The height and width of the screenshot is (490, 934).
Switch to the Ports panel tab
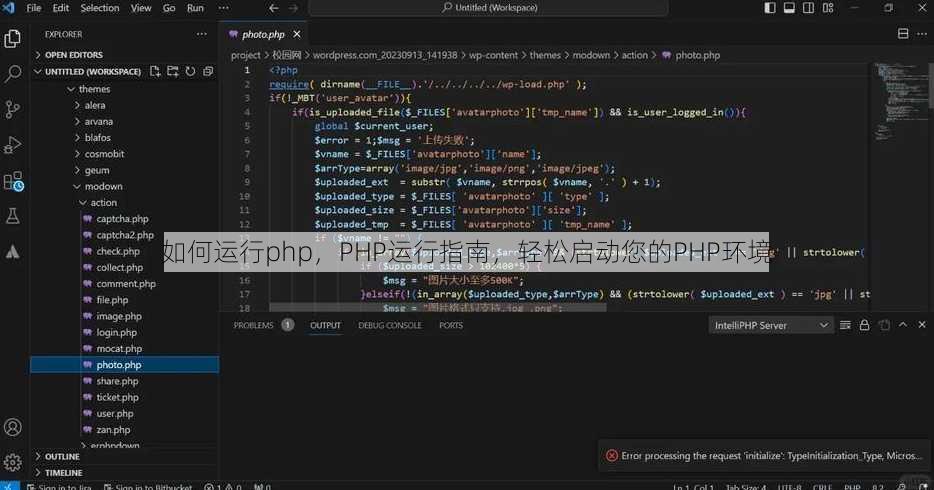point(451,325)
